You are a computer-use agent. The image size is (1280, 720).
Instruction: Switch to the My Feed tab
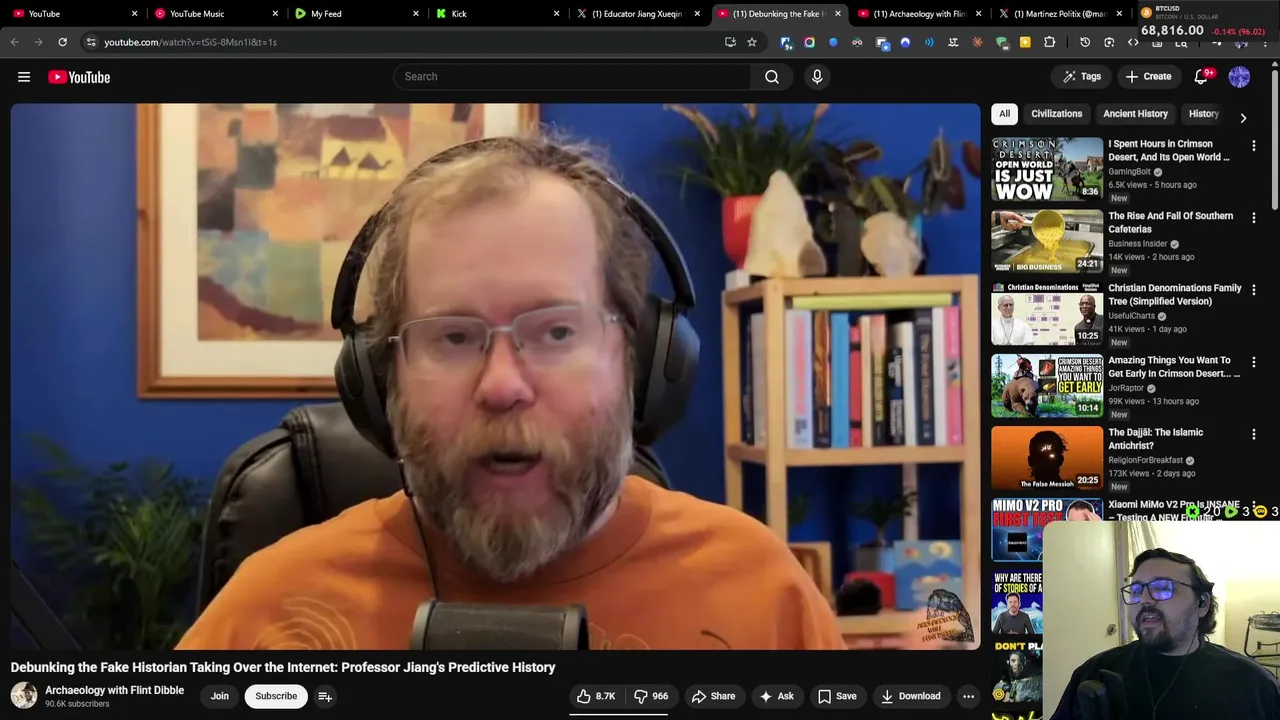click(355, 14)
